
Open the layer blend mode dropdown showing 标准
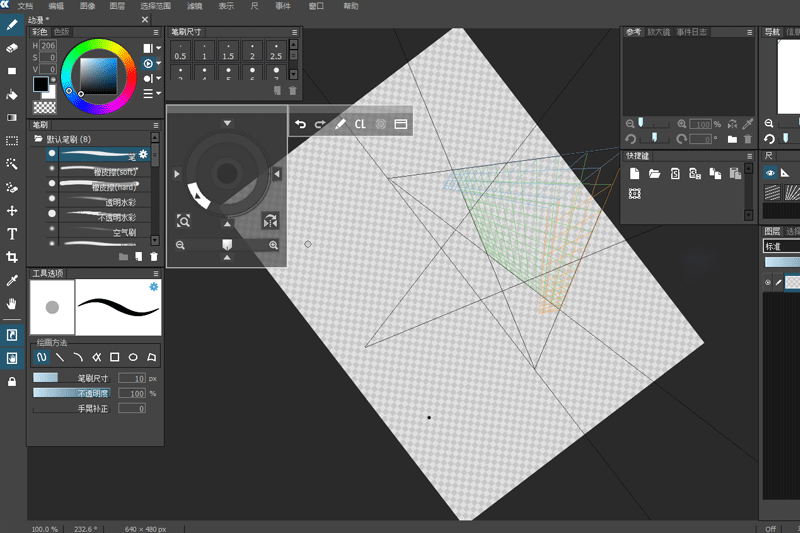(x=782, y=246)
